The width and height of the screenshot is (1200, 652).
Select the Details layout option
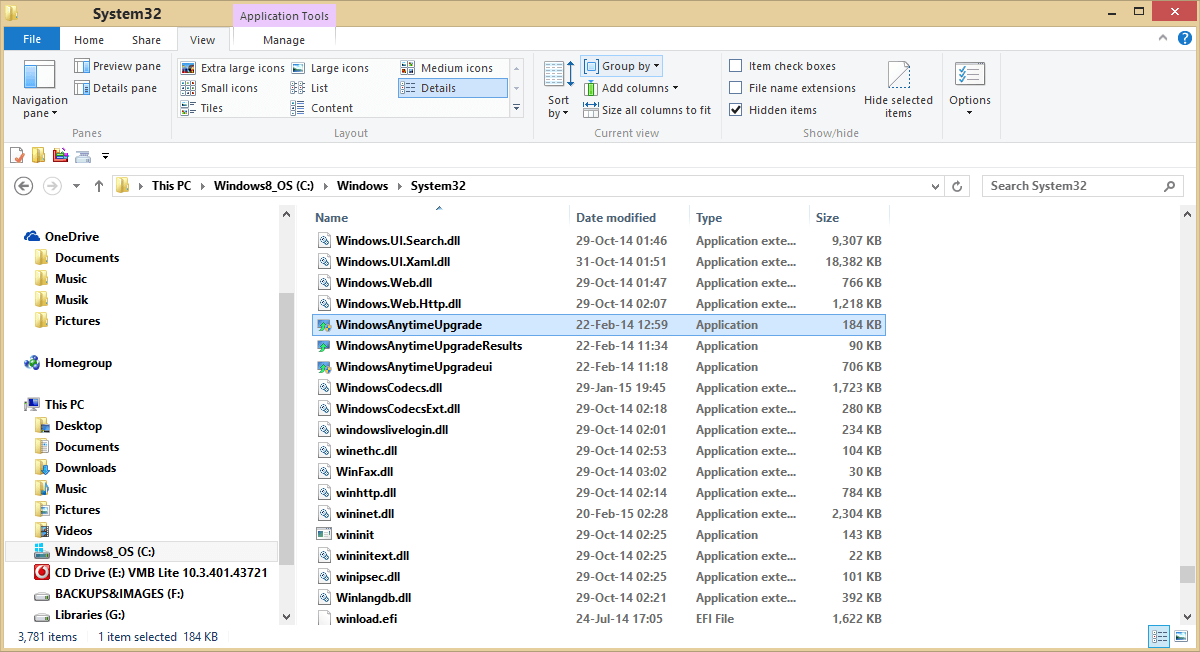[x=452, y=88]
